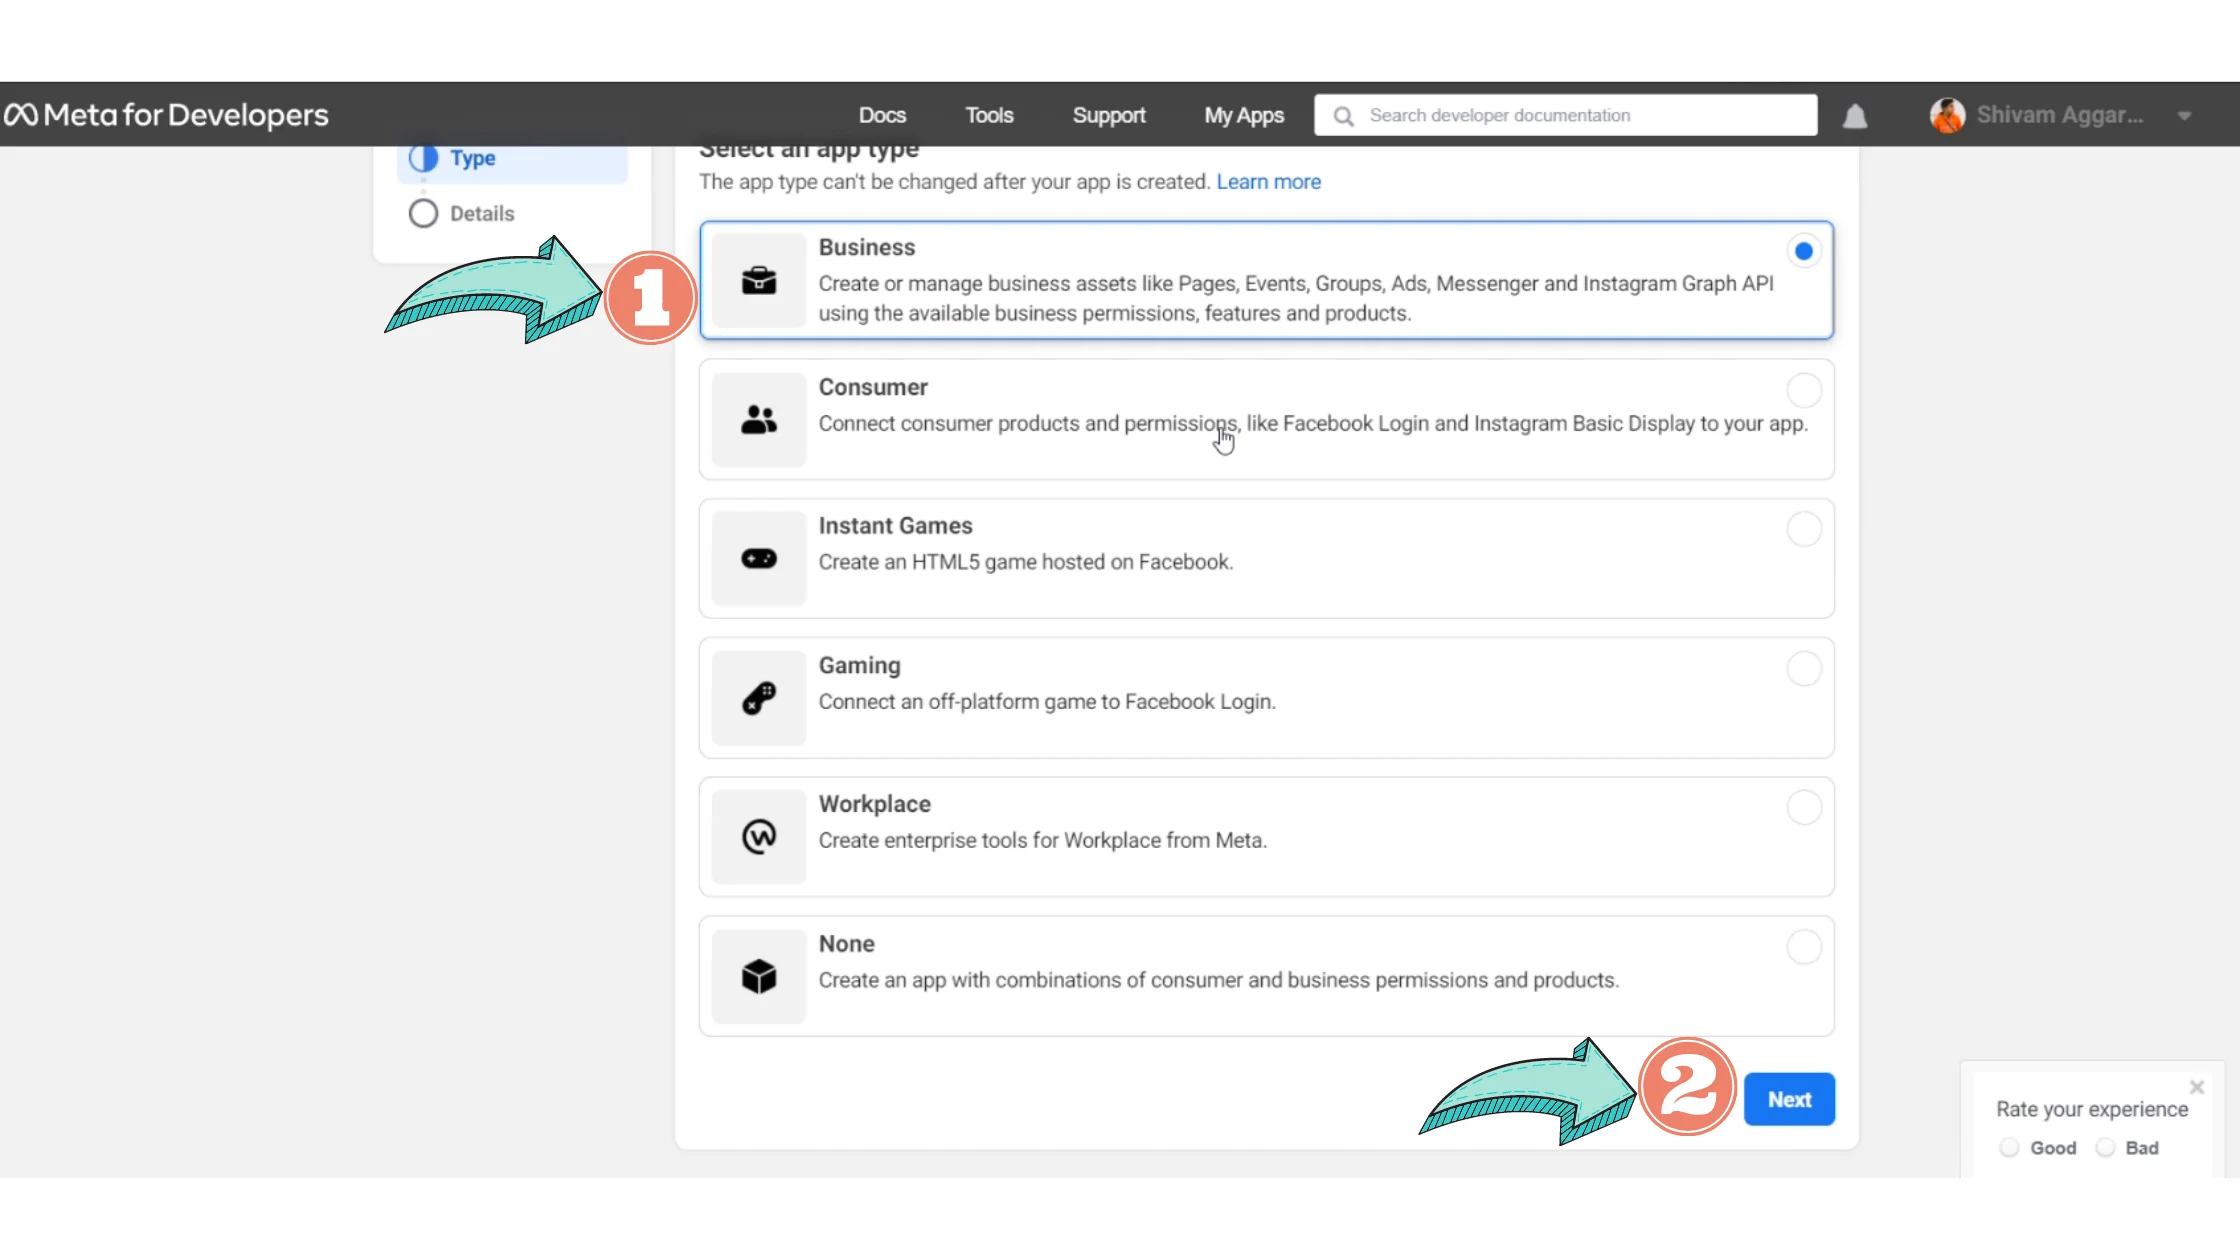The height and width of the screenshot is (1260, 2240).
Task: Click the developer documentation search field
Action: click(x=1580, y=115)
